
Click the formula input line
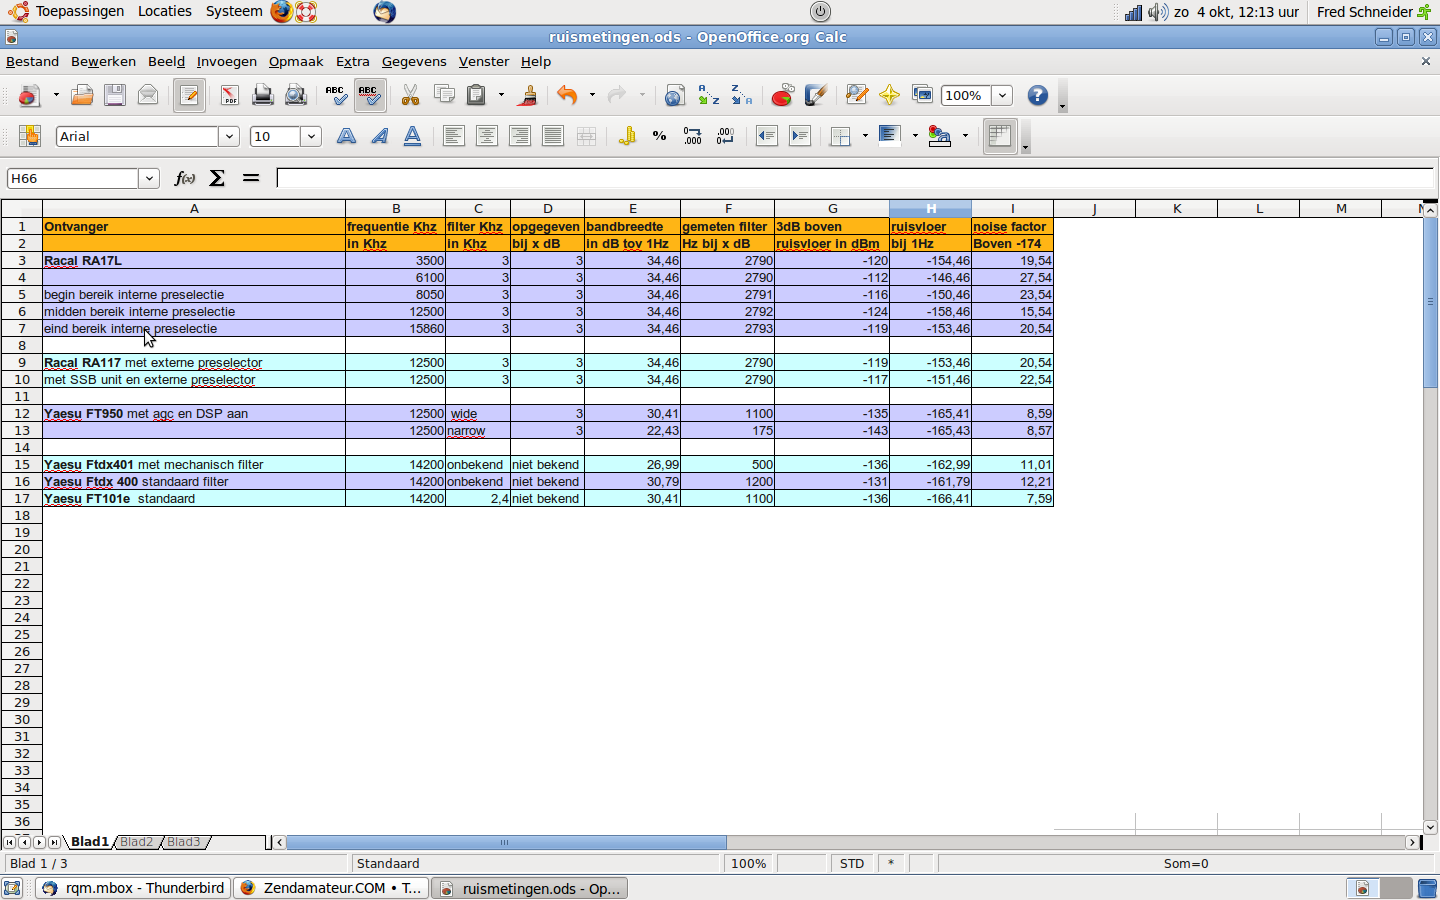tap(855, 178)
